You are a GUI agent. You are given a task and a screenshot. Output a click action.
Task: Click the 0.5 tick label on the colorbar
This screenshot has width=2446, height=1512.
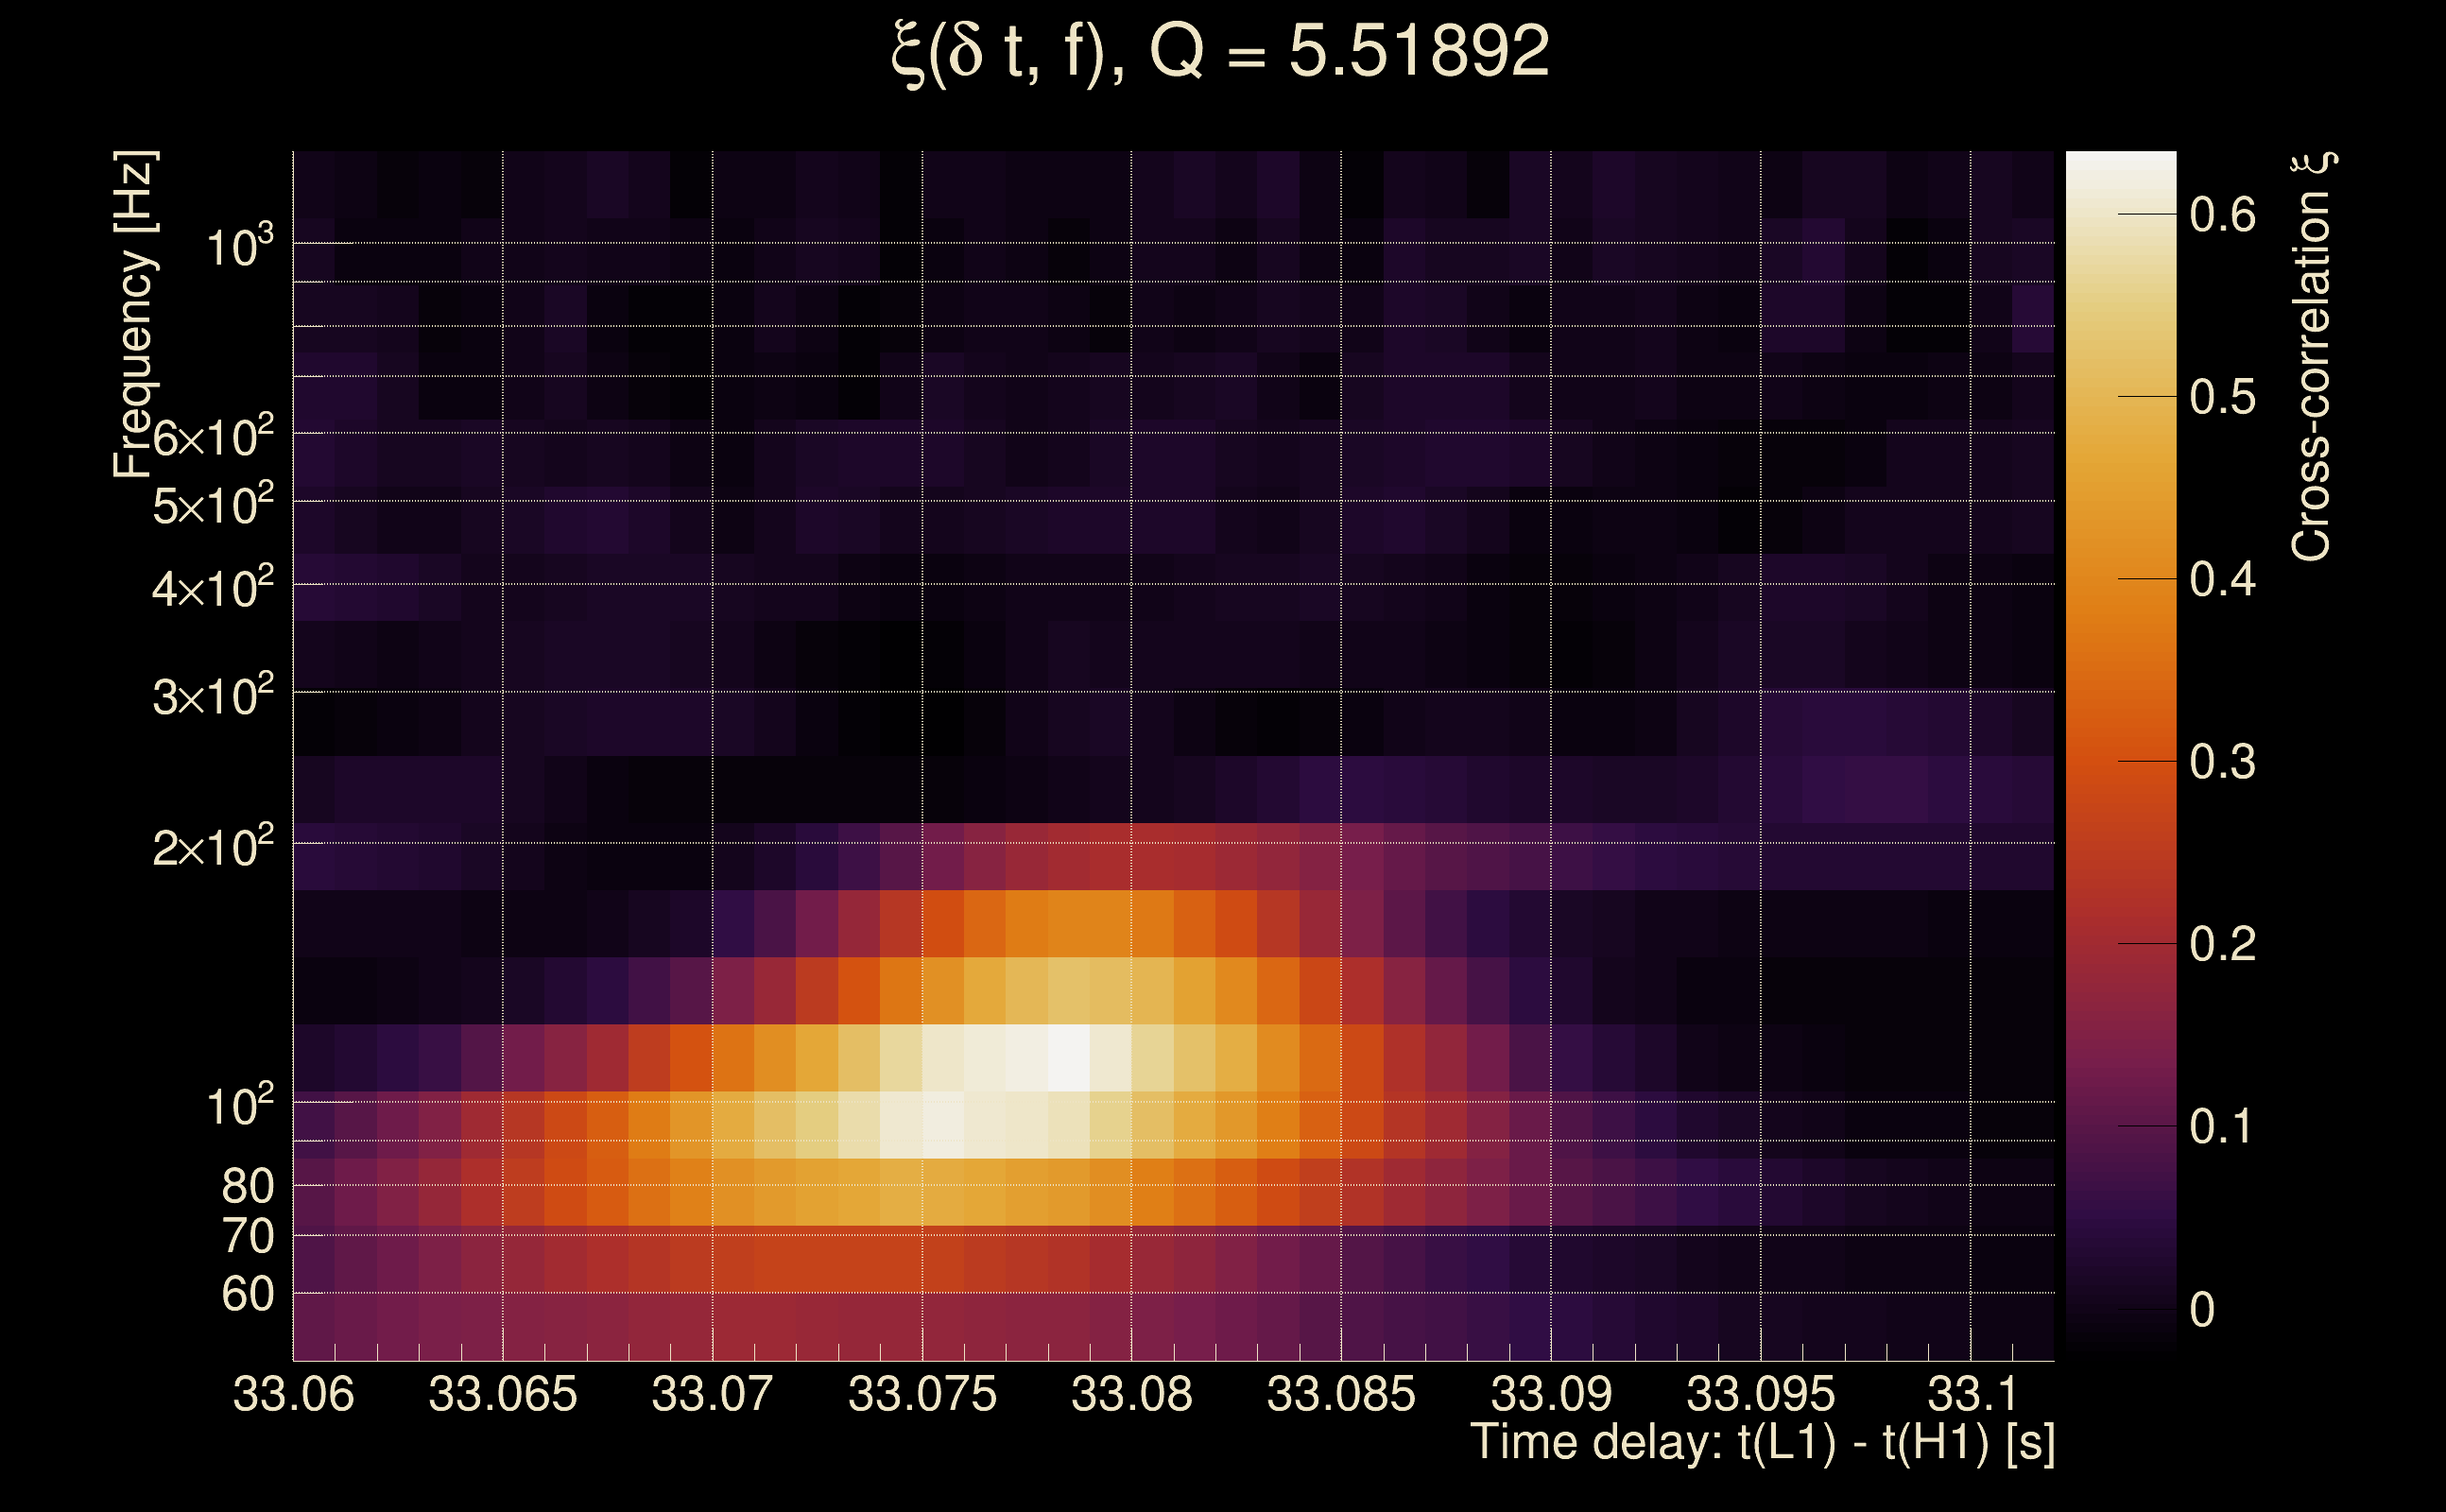[x=2222, y=398]
